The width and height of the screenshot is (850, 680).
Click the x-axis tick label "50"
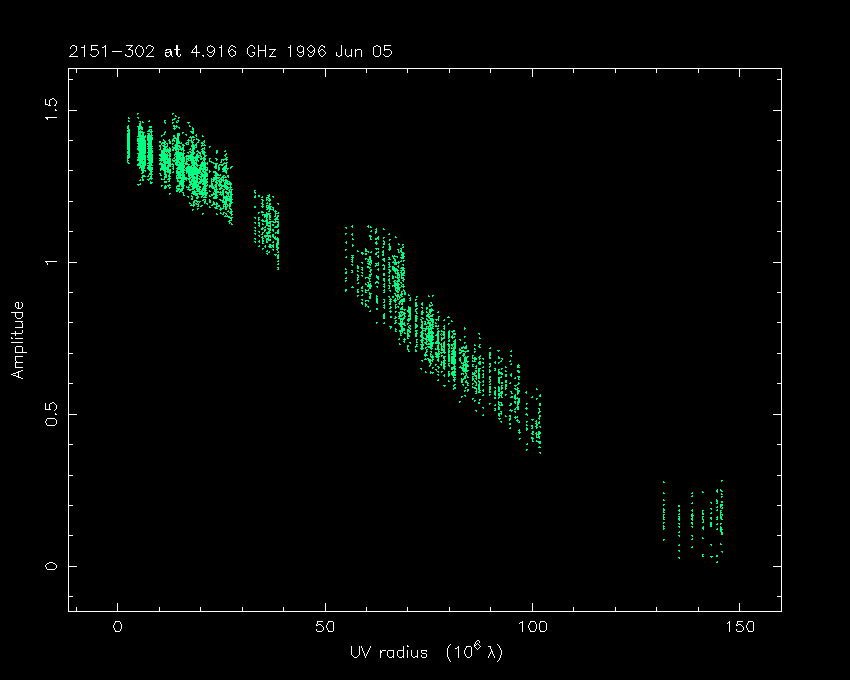(325, 628)
